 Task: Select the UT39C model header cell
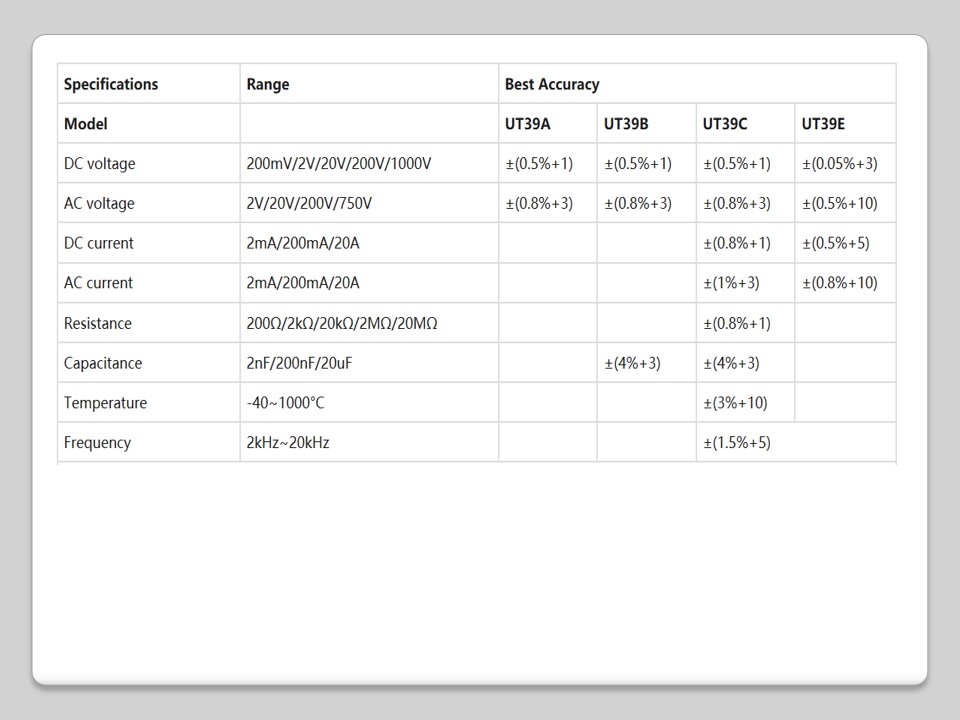(725, 124)
